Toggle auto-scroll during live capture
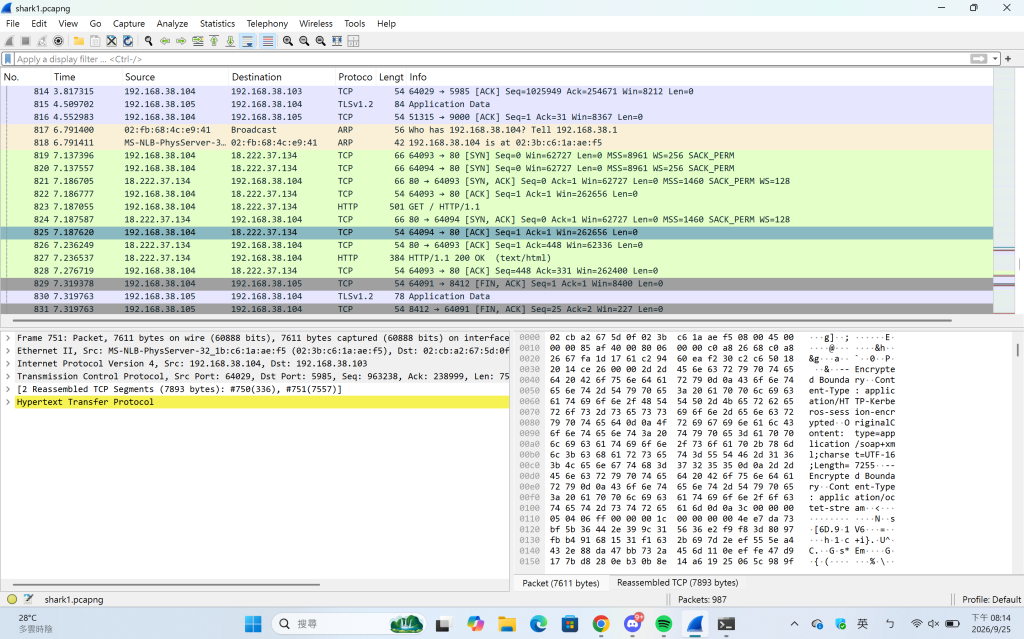This screenshot has width=1024, height=639. coord(248,41)
